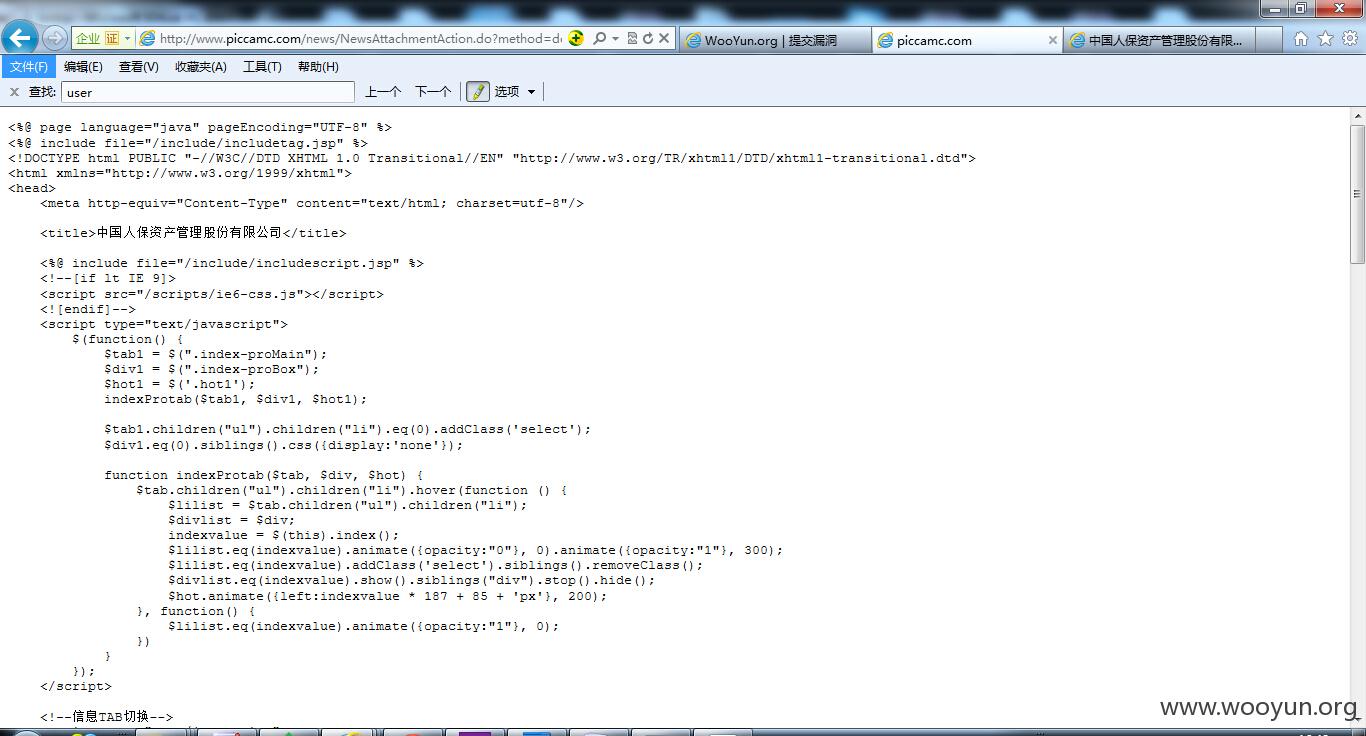1366x736 pixels.
Task: Click the '<head>' line in the source
Action: [32, 188]
